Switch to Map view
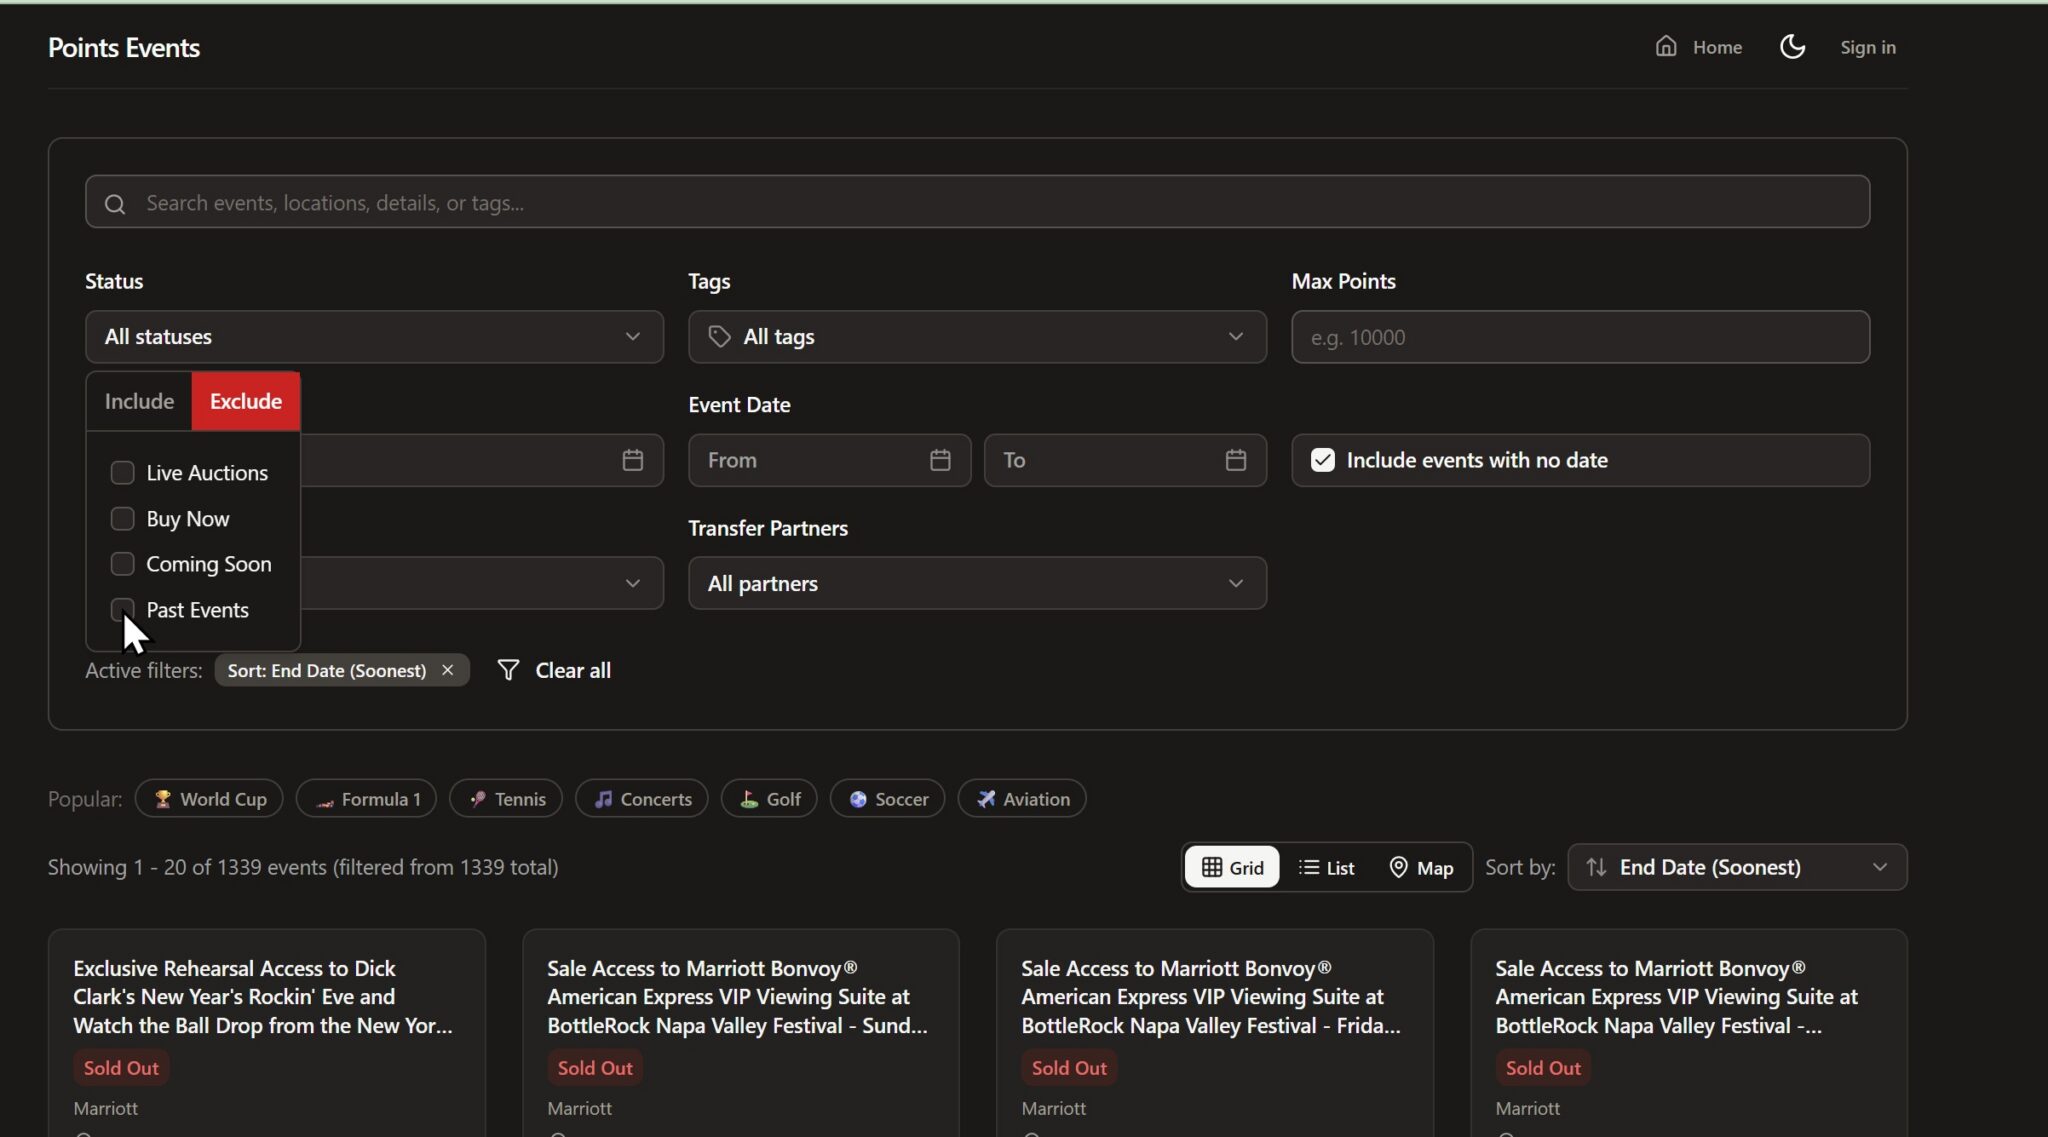This screenshot has height=1137, width=2048. point(1421,868)
